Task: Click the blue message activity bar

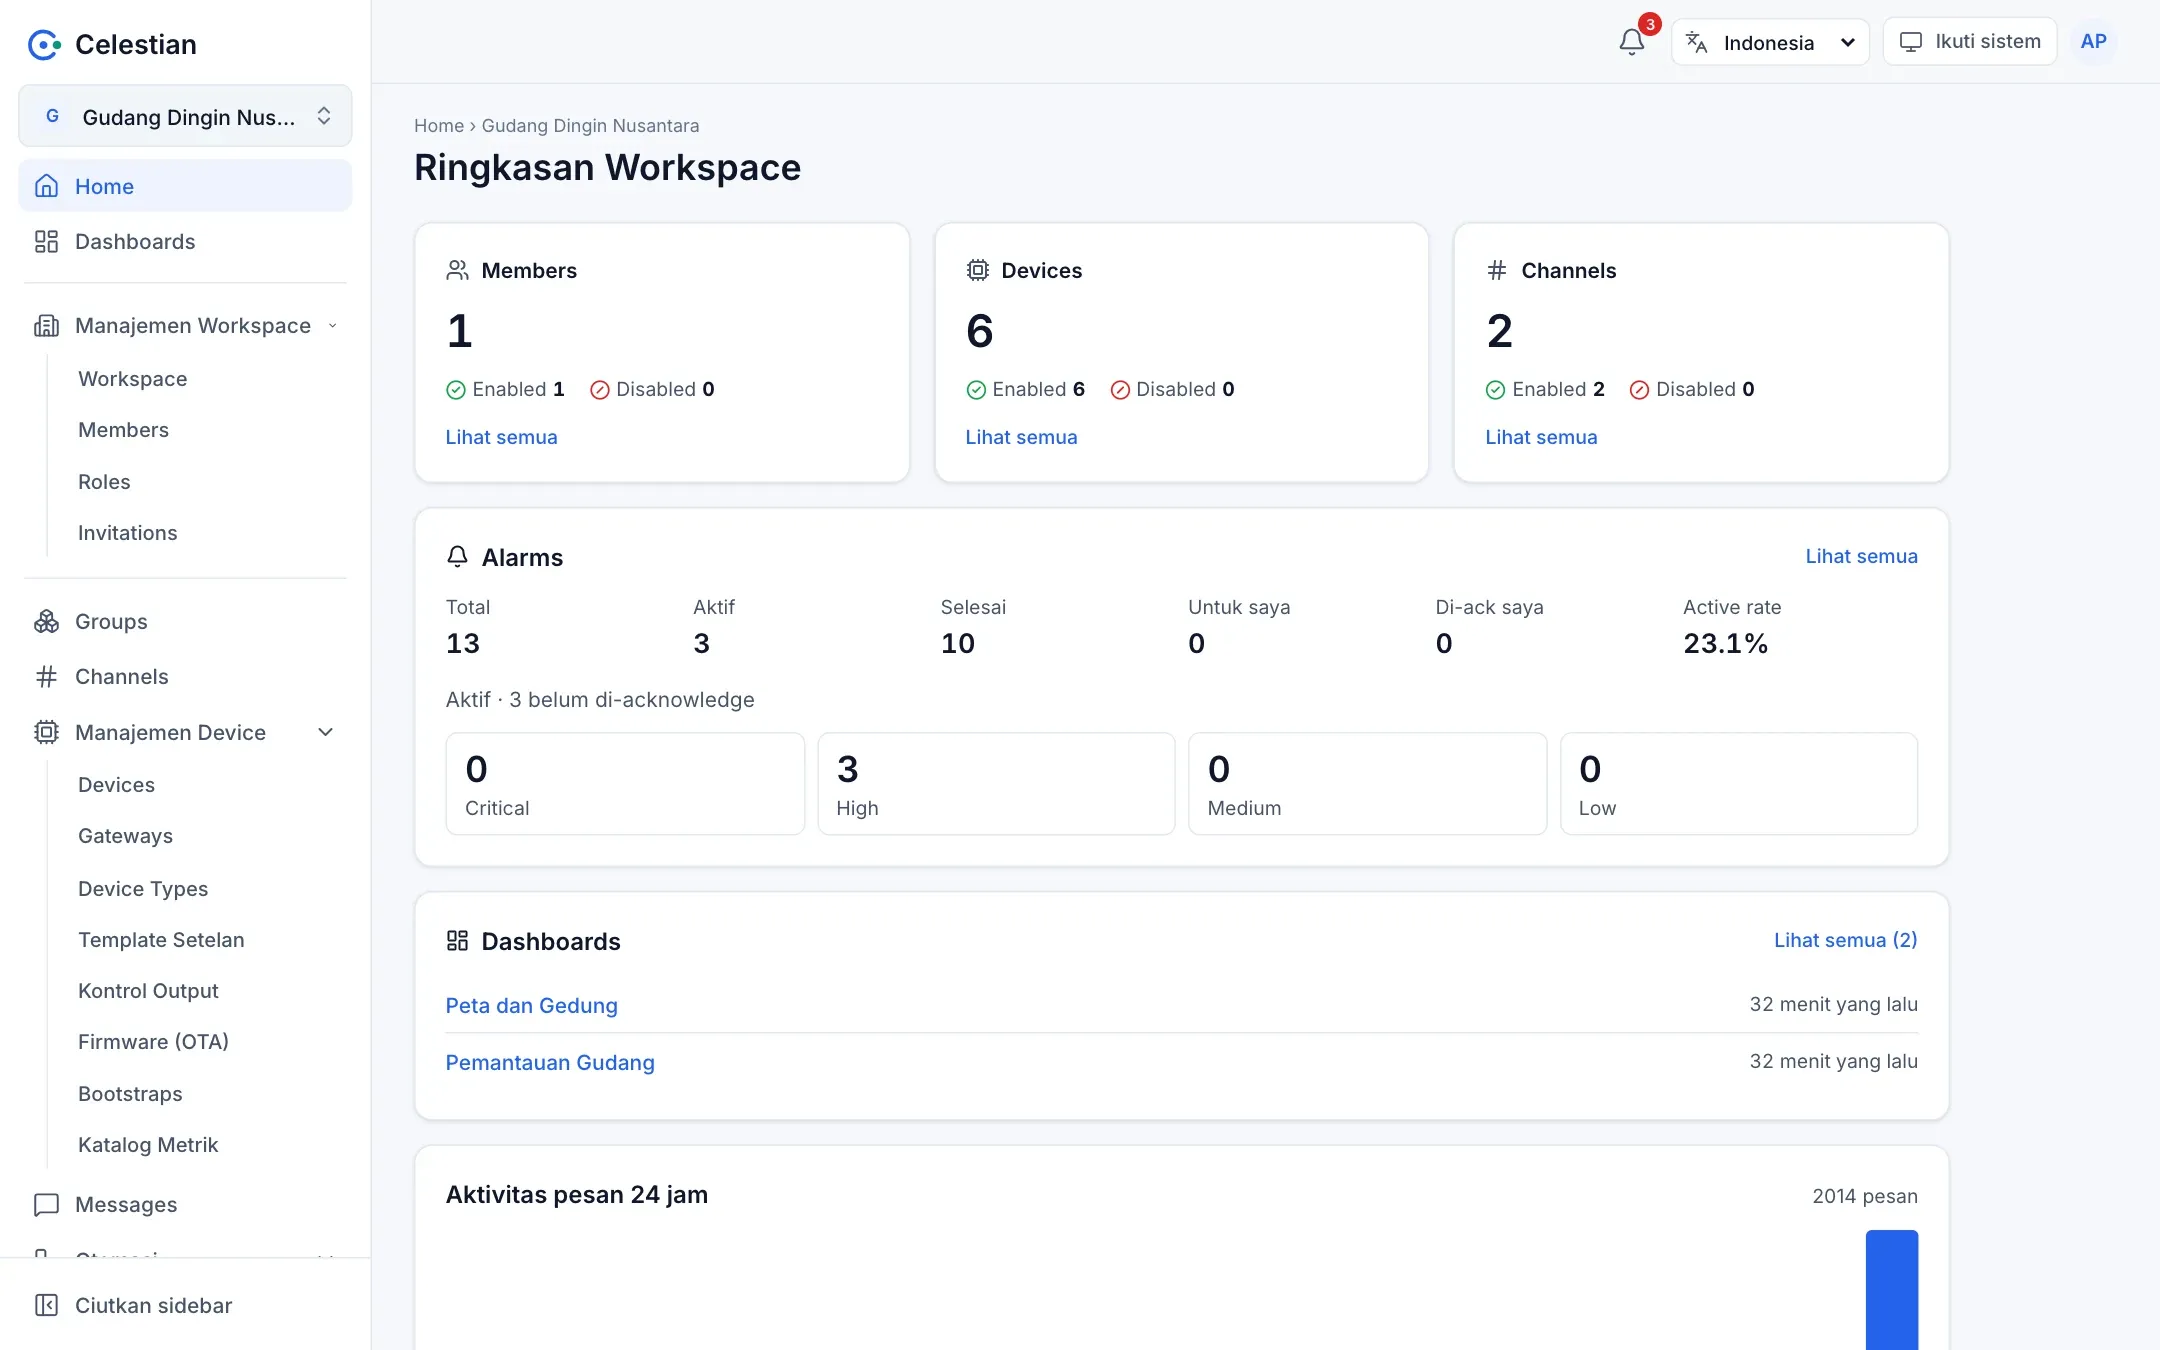Action: 1891,1289
